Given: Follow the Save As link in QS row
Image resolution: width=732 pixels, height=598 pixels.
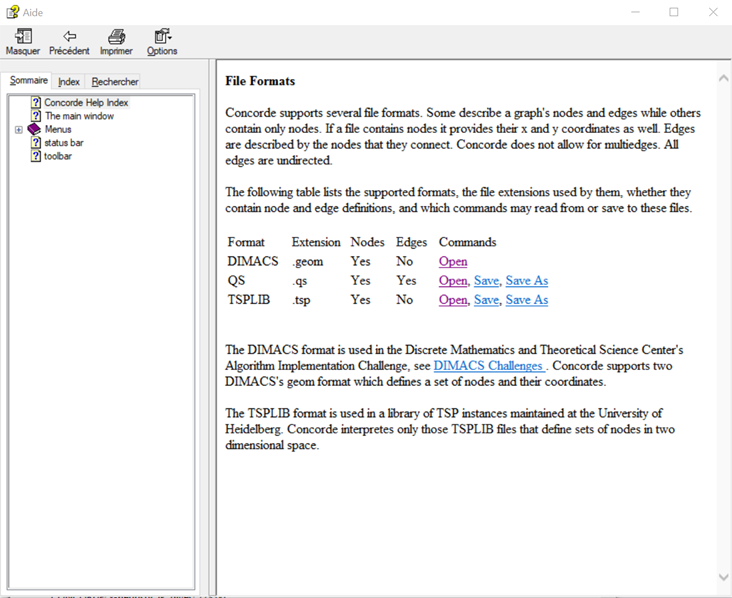Looking at the screenshot, I should coord(527,281).
